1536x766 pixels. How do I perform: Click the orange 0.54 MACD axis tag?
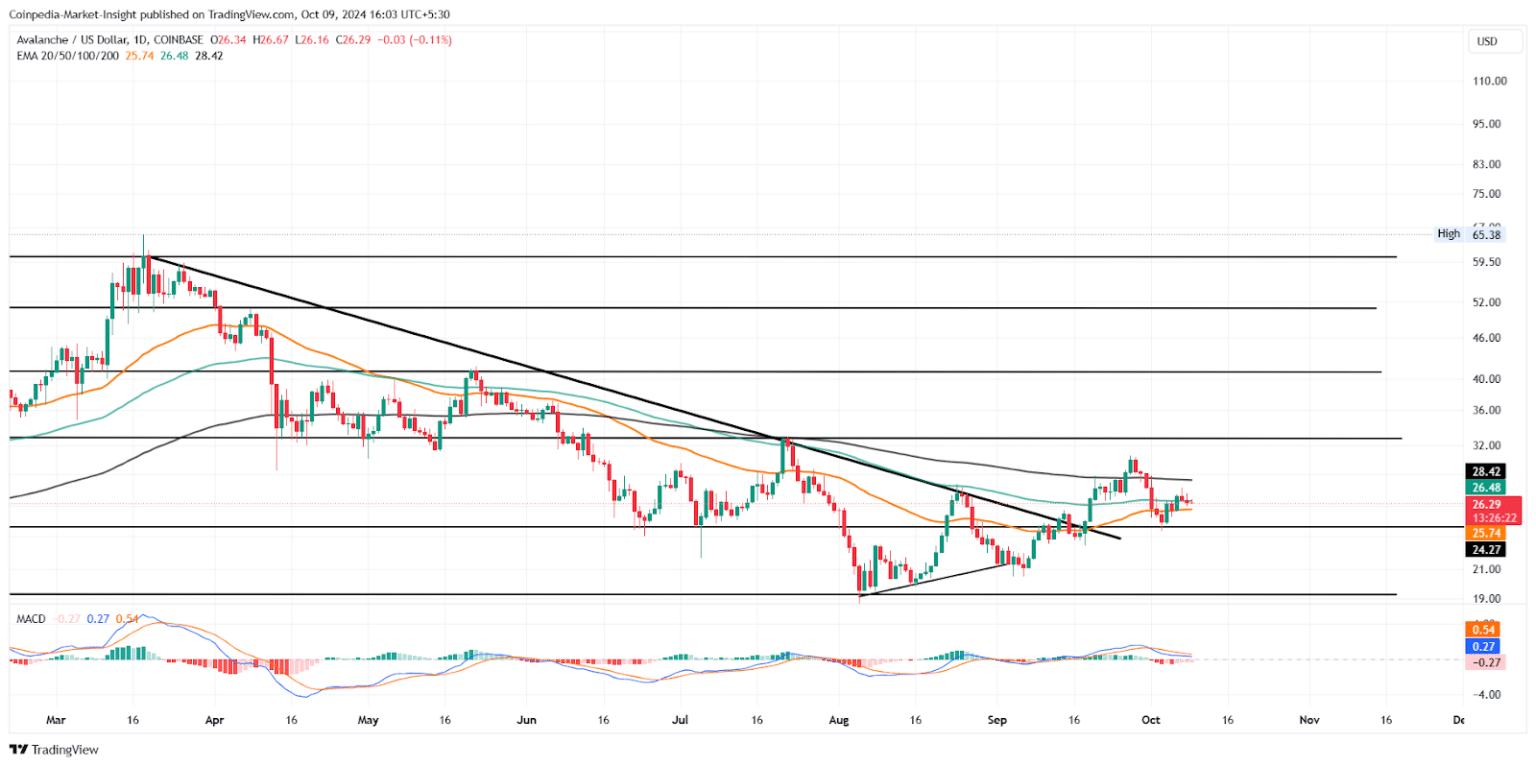point(1482,629)
